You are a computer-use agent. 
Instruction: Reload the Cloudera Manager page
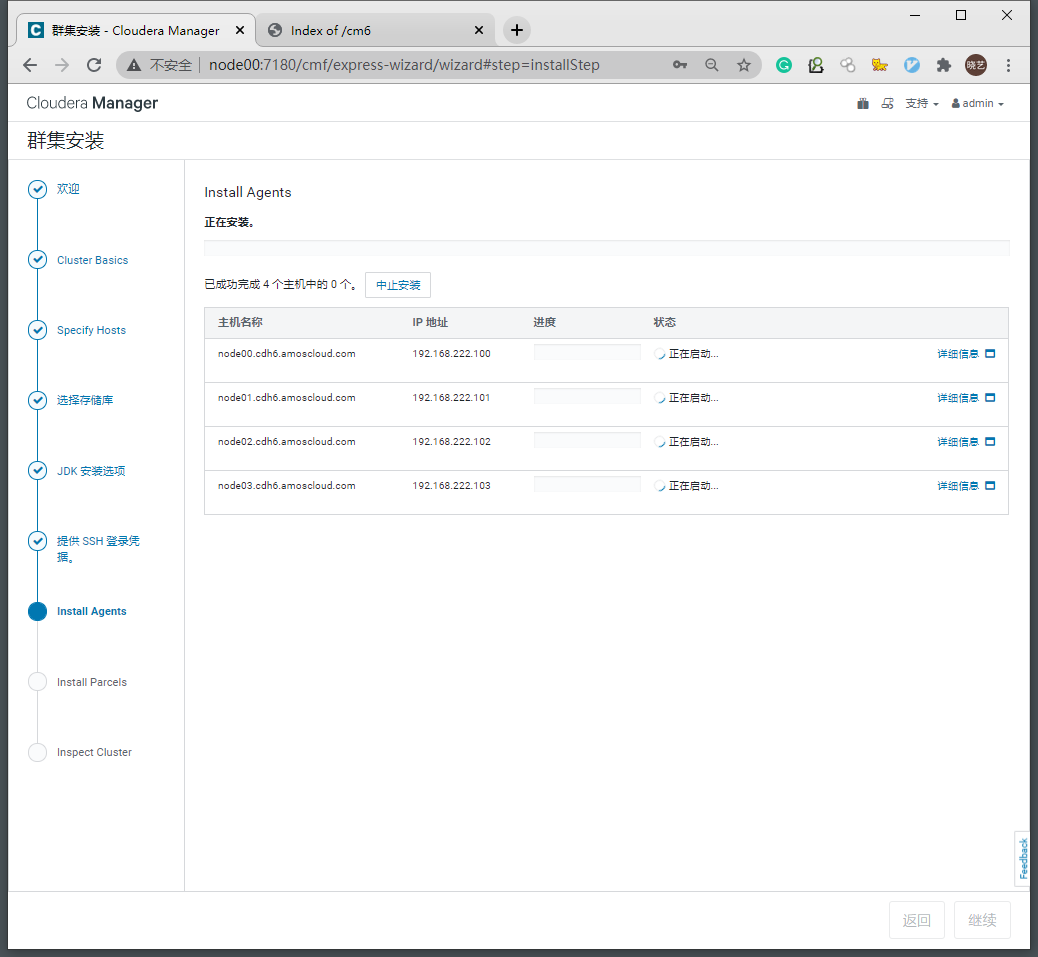[94, 65]
